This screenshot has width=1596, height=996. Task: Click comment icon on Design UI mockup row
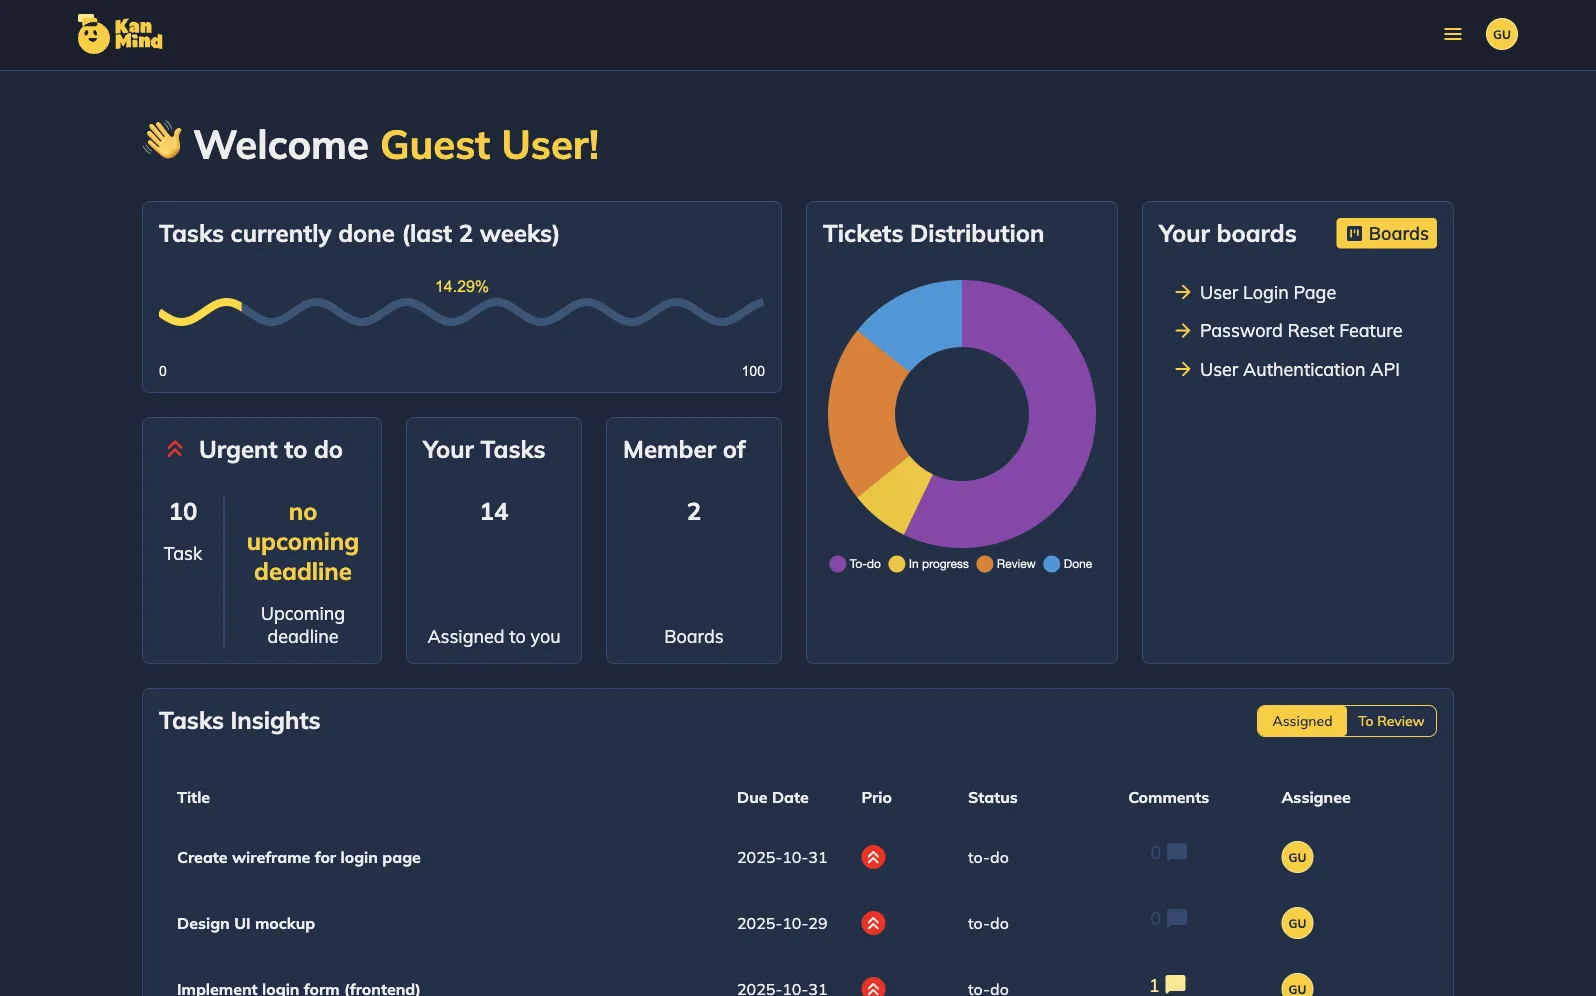coord(1177,918)
